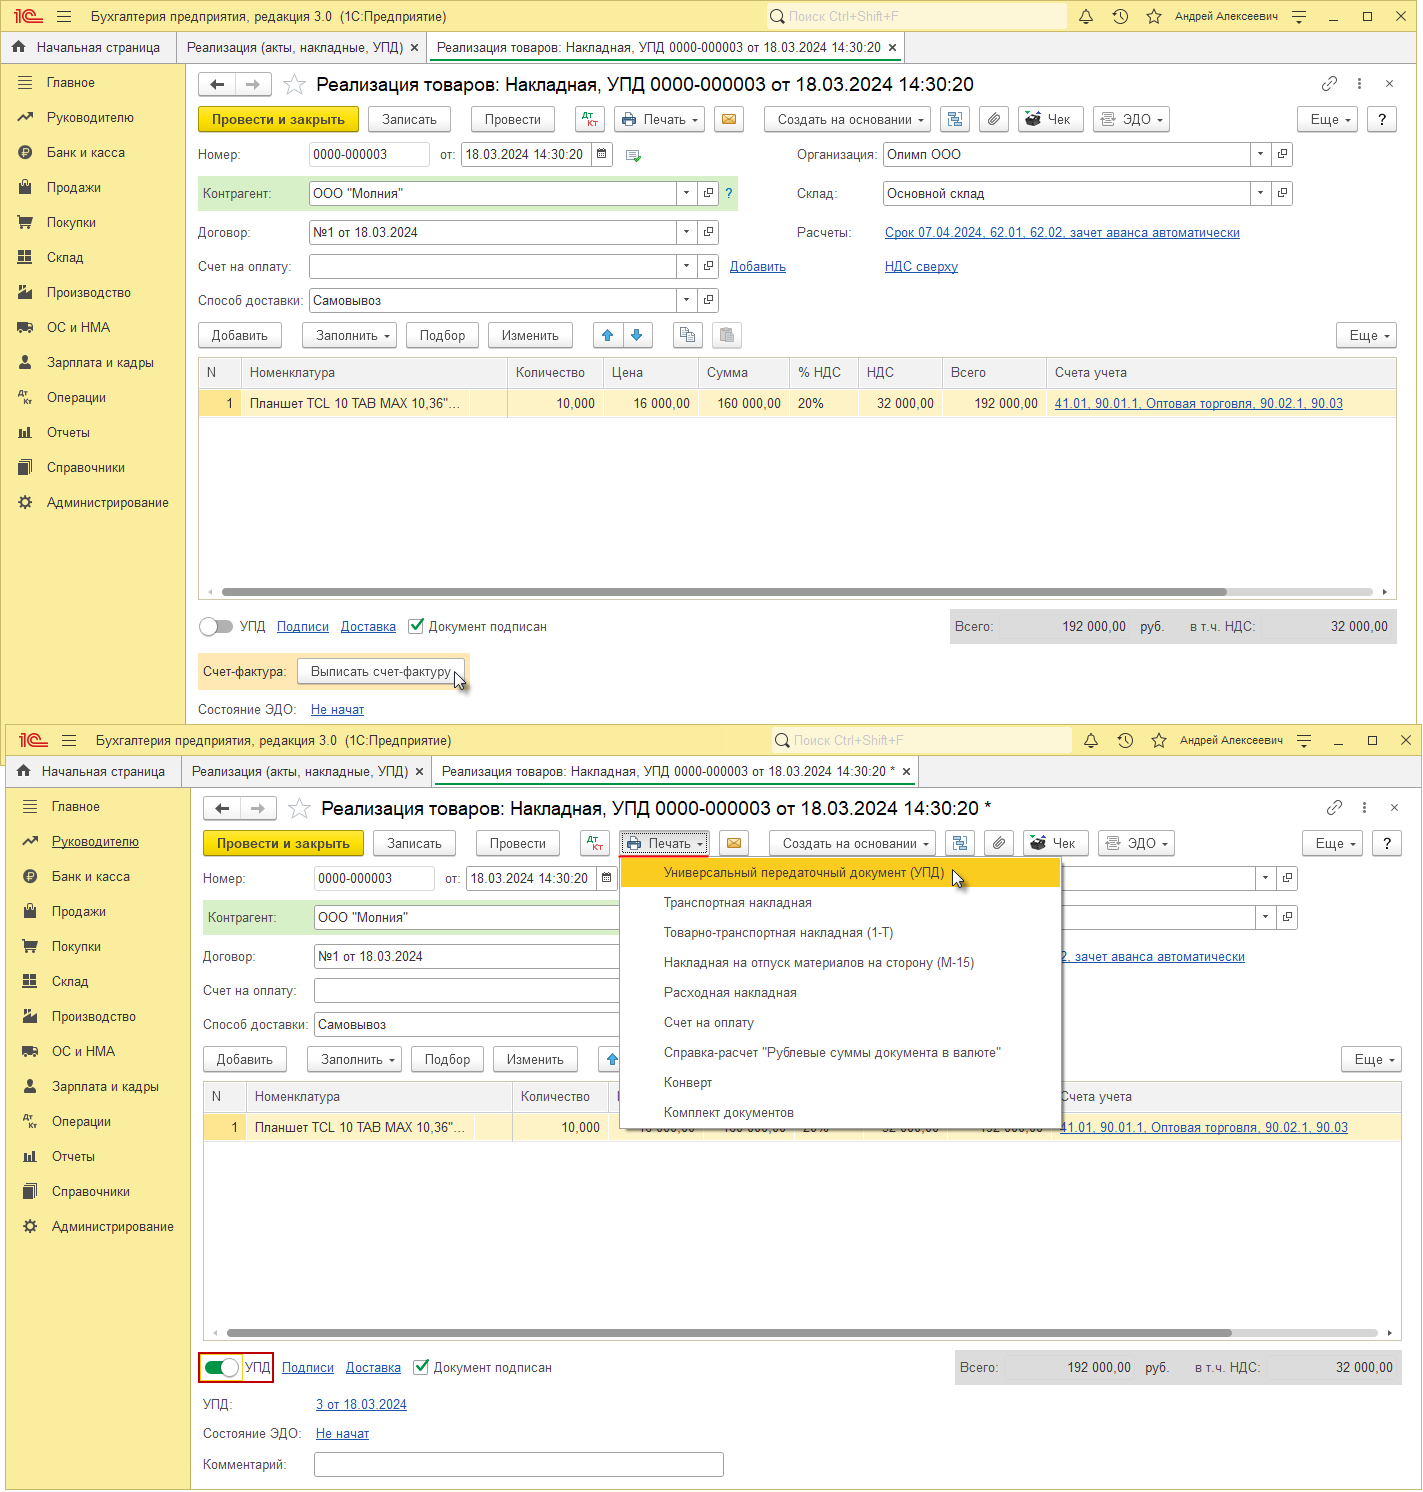
Task: Click notifications bell in bottom window
Action: (x=1091, y=740)
